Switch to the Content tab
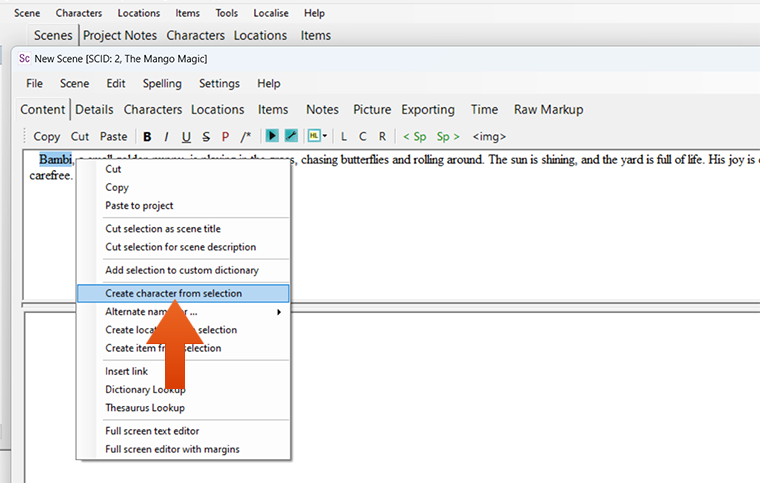This screenshot has height=483, width=760. click(43, 110)
